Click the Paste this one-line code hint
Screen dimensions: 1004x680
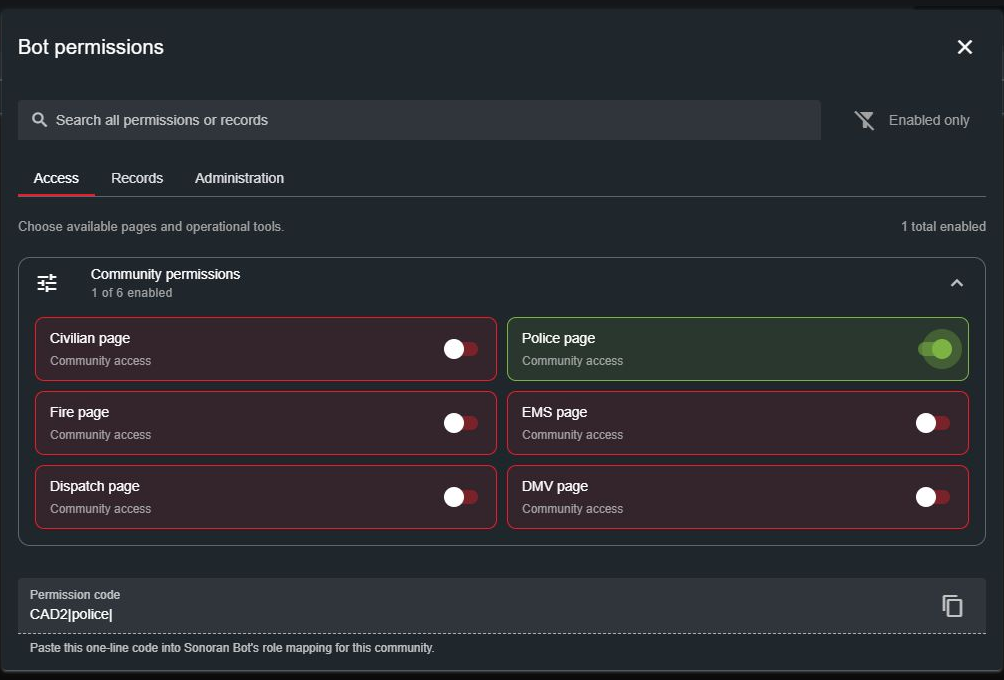click(x=232, y=647)
